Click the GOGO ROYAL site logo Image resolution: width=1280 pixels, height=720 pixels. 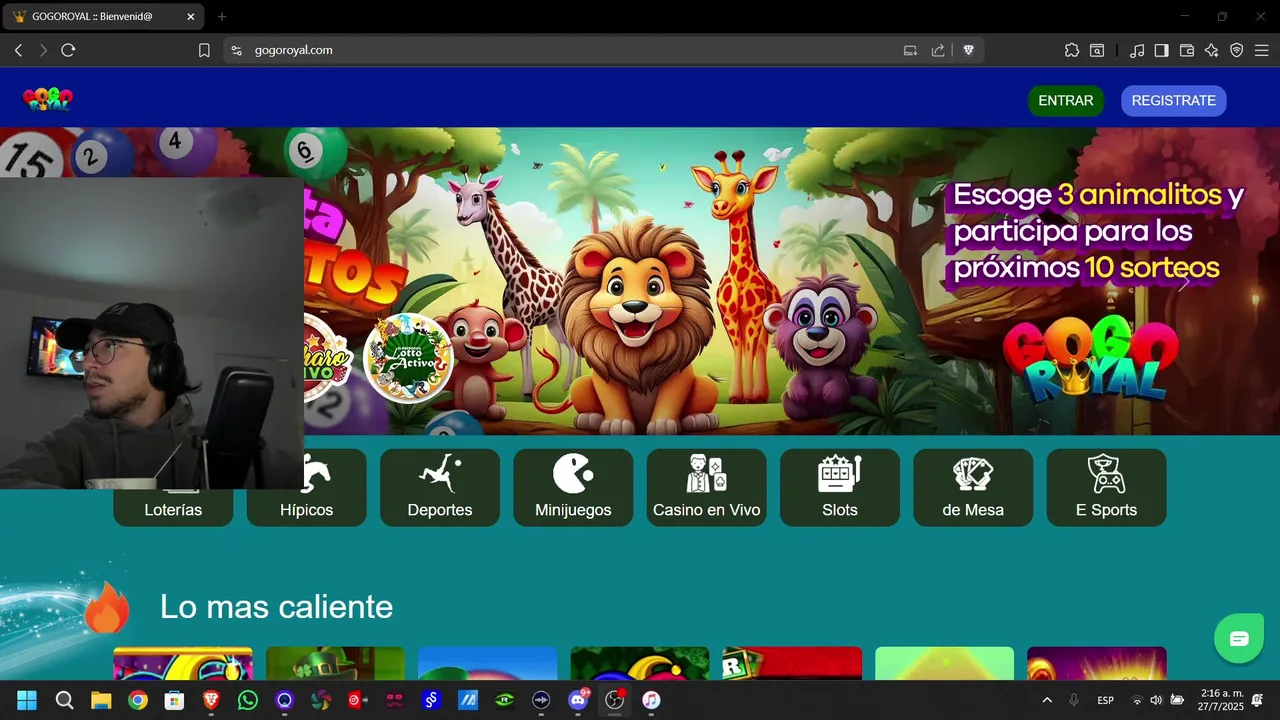point(48,99)
